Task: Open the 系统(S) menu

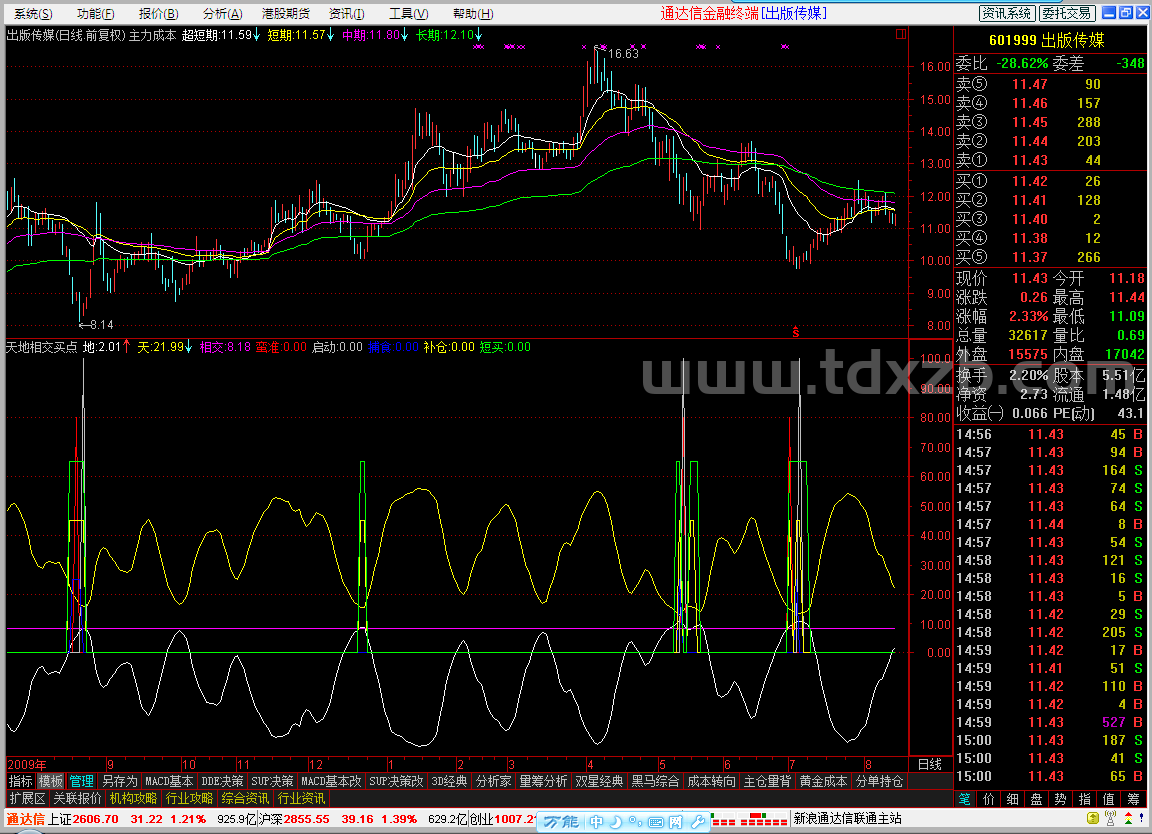Action: pos(33,13)
